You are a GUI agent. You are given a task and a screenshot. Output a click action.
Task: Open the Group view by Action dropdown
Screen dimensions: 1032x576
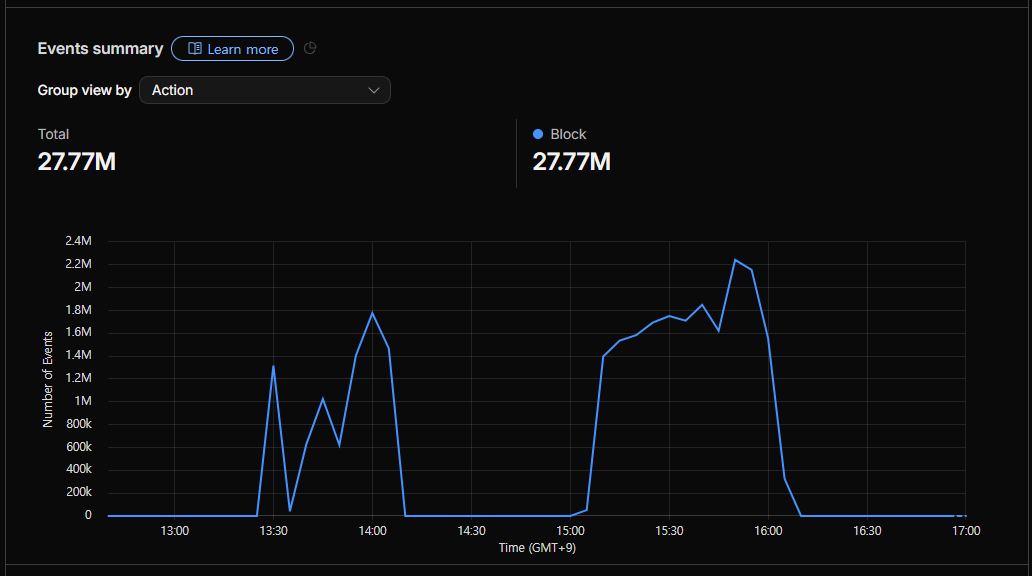click(x=265, y=90)
